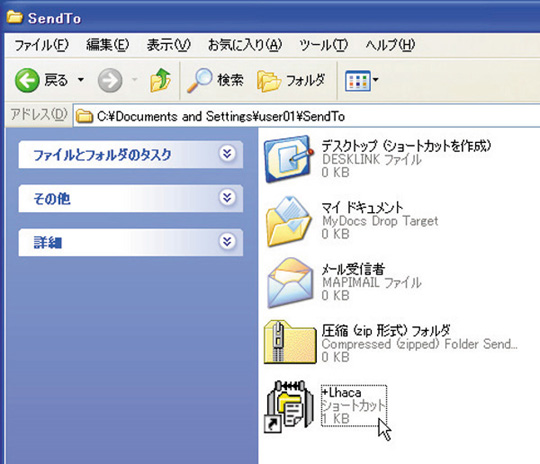The height and width of the screenshot is (464, 540).
Task: Open the ツール(T) menu
Action: pyautogui.click(x=323, y=45)
